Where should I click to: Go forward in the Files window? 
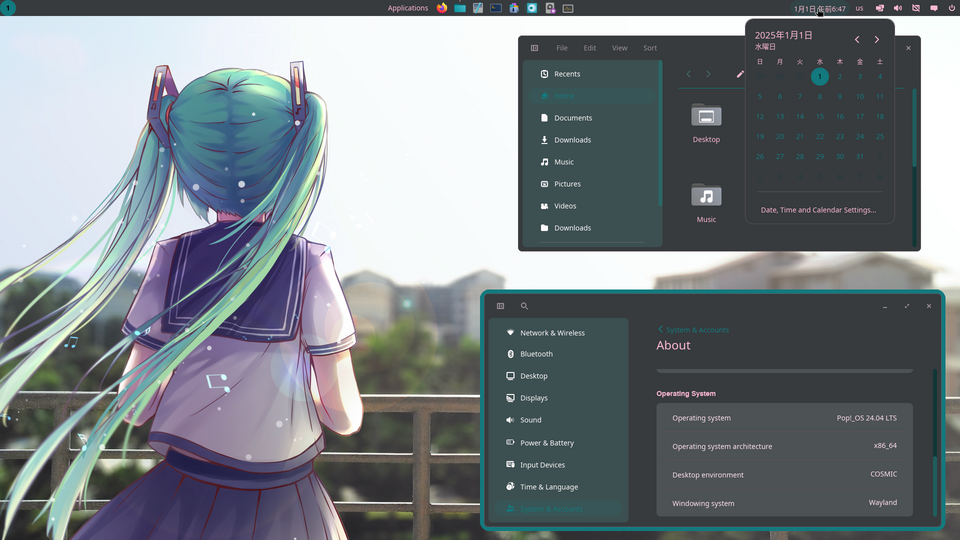coord(708,74)
